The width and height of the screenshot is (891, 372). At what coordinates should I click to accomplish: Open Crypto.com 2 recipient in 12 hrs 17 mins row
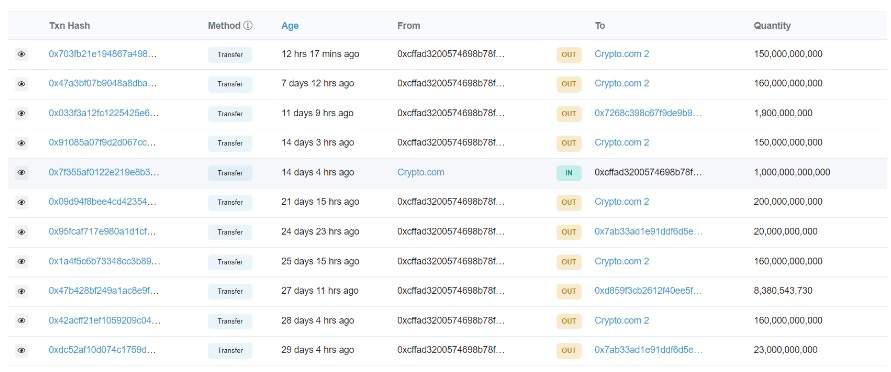pos(622,54)
